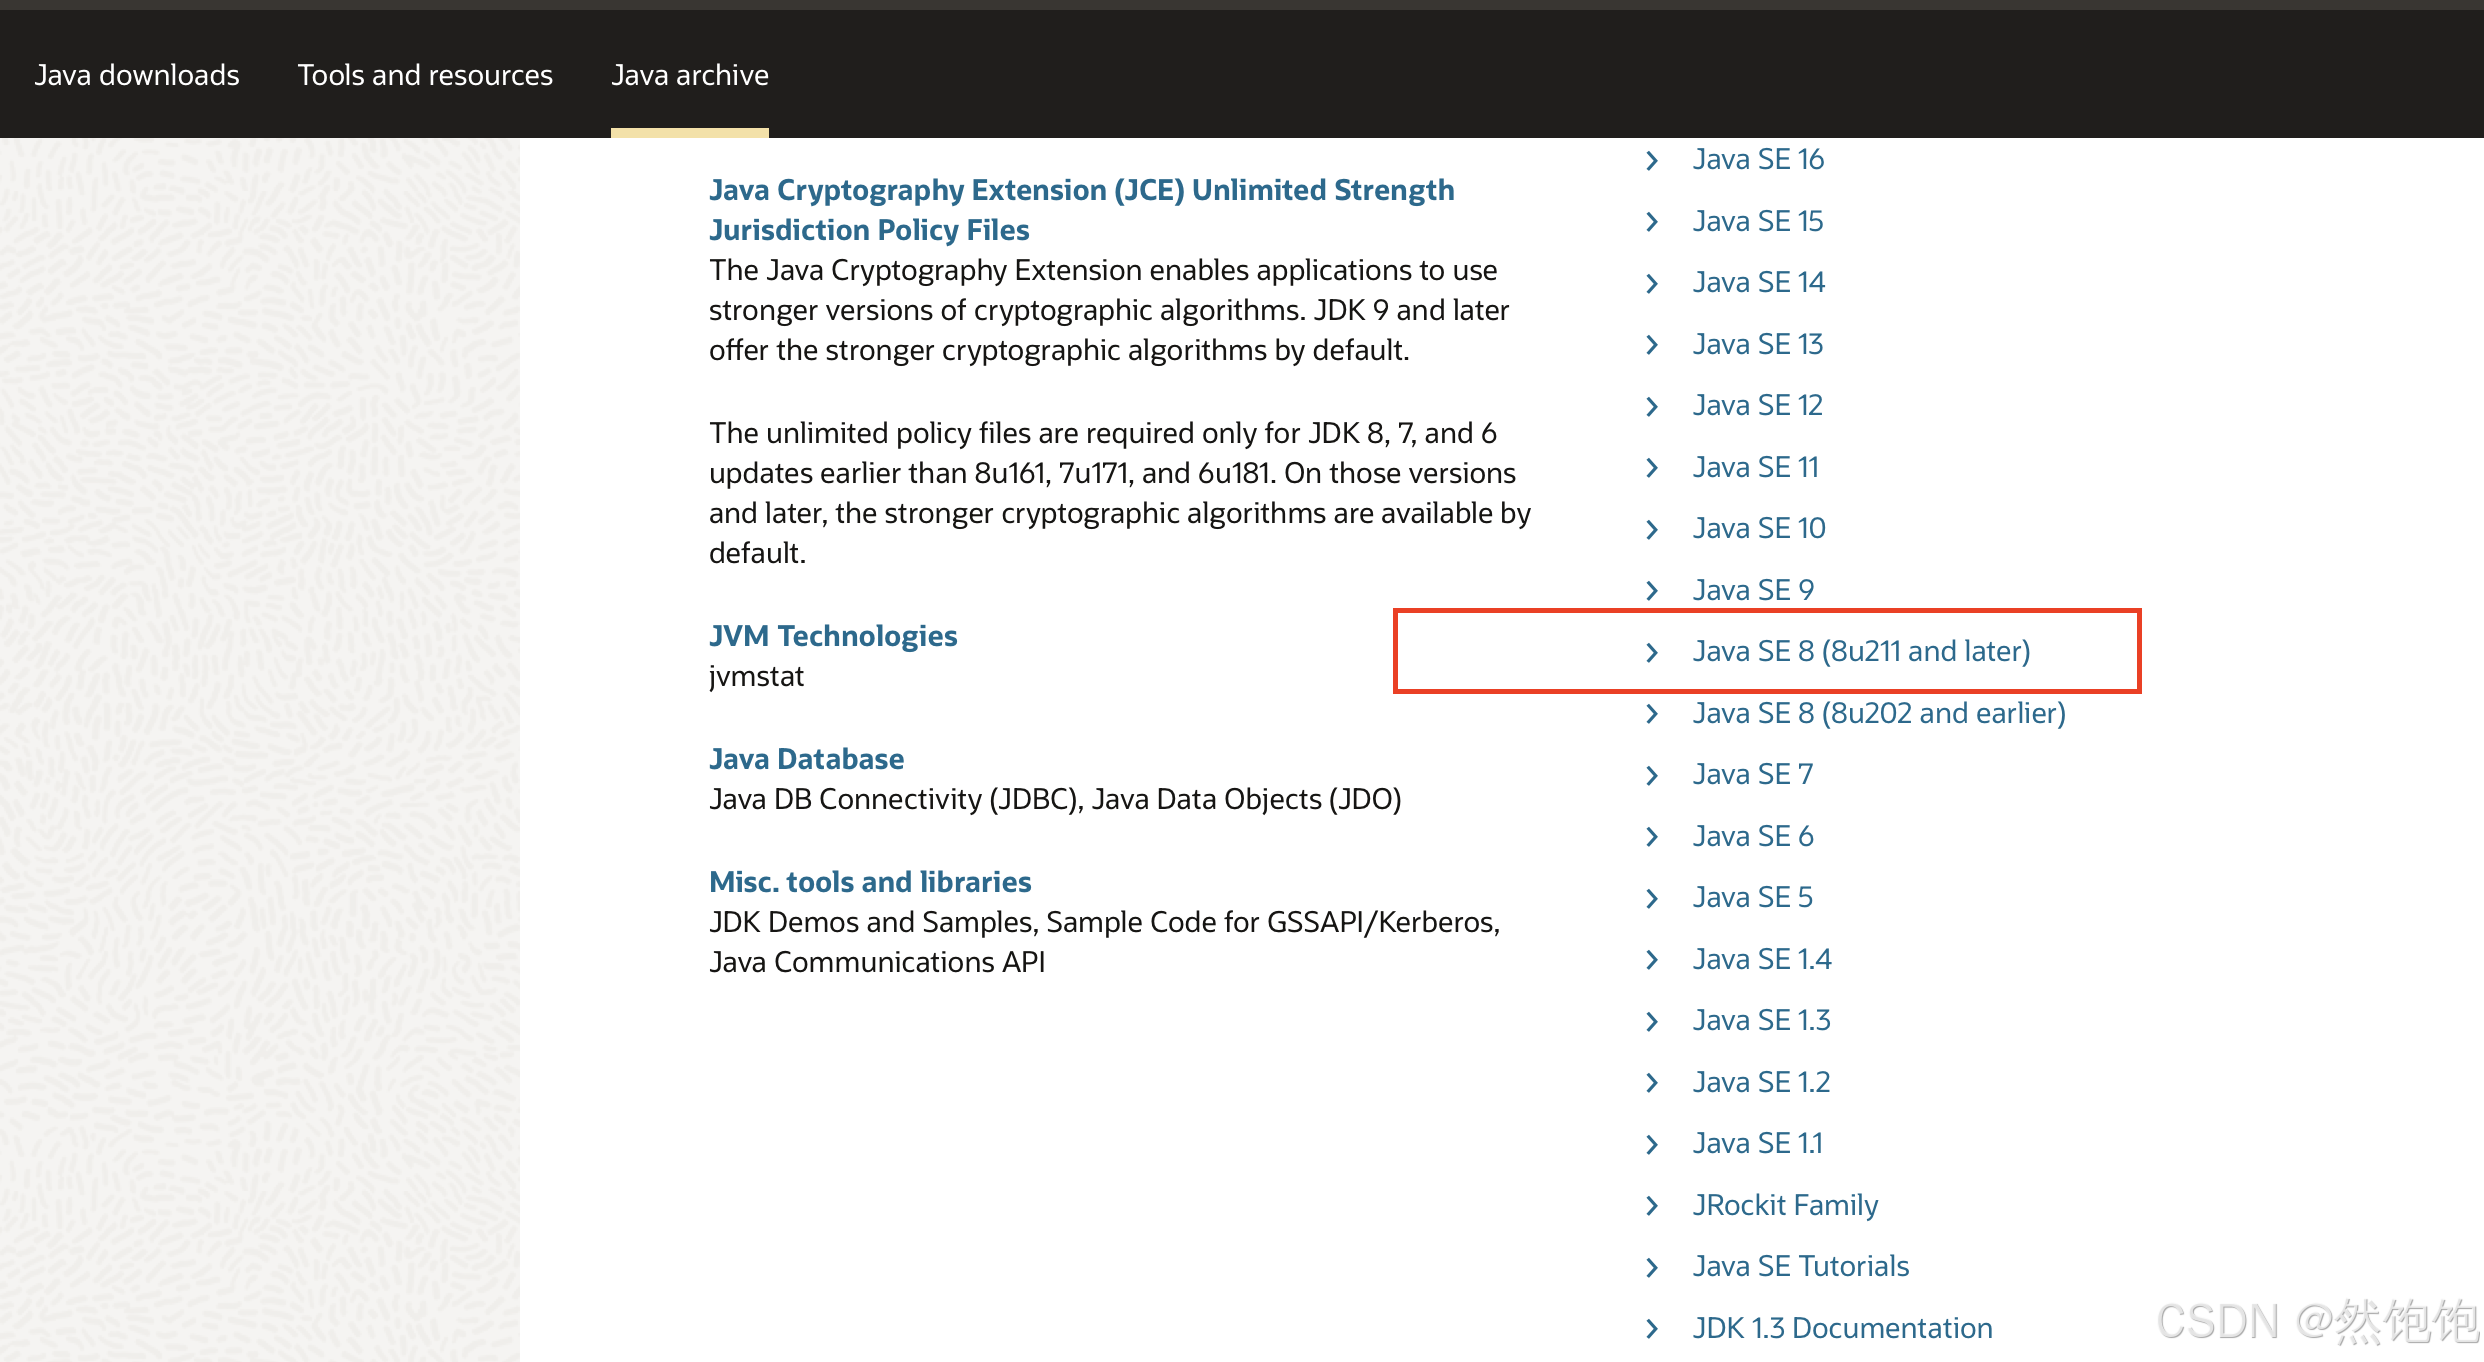Open the JDK 1.3 Documentation link
This screenshot has width=2484, height=1362.
[1843, 1328]
